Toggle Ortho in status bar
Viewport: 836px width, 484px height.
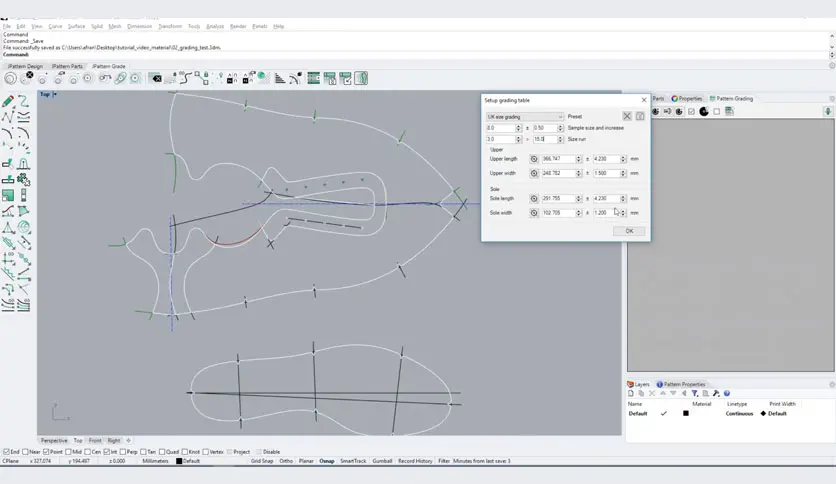286,461
